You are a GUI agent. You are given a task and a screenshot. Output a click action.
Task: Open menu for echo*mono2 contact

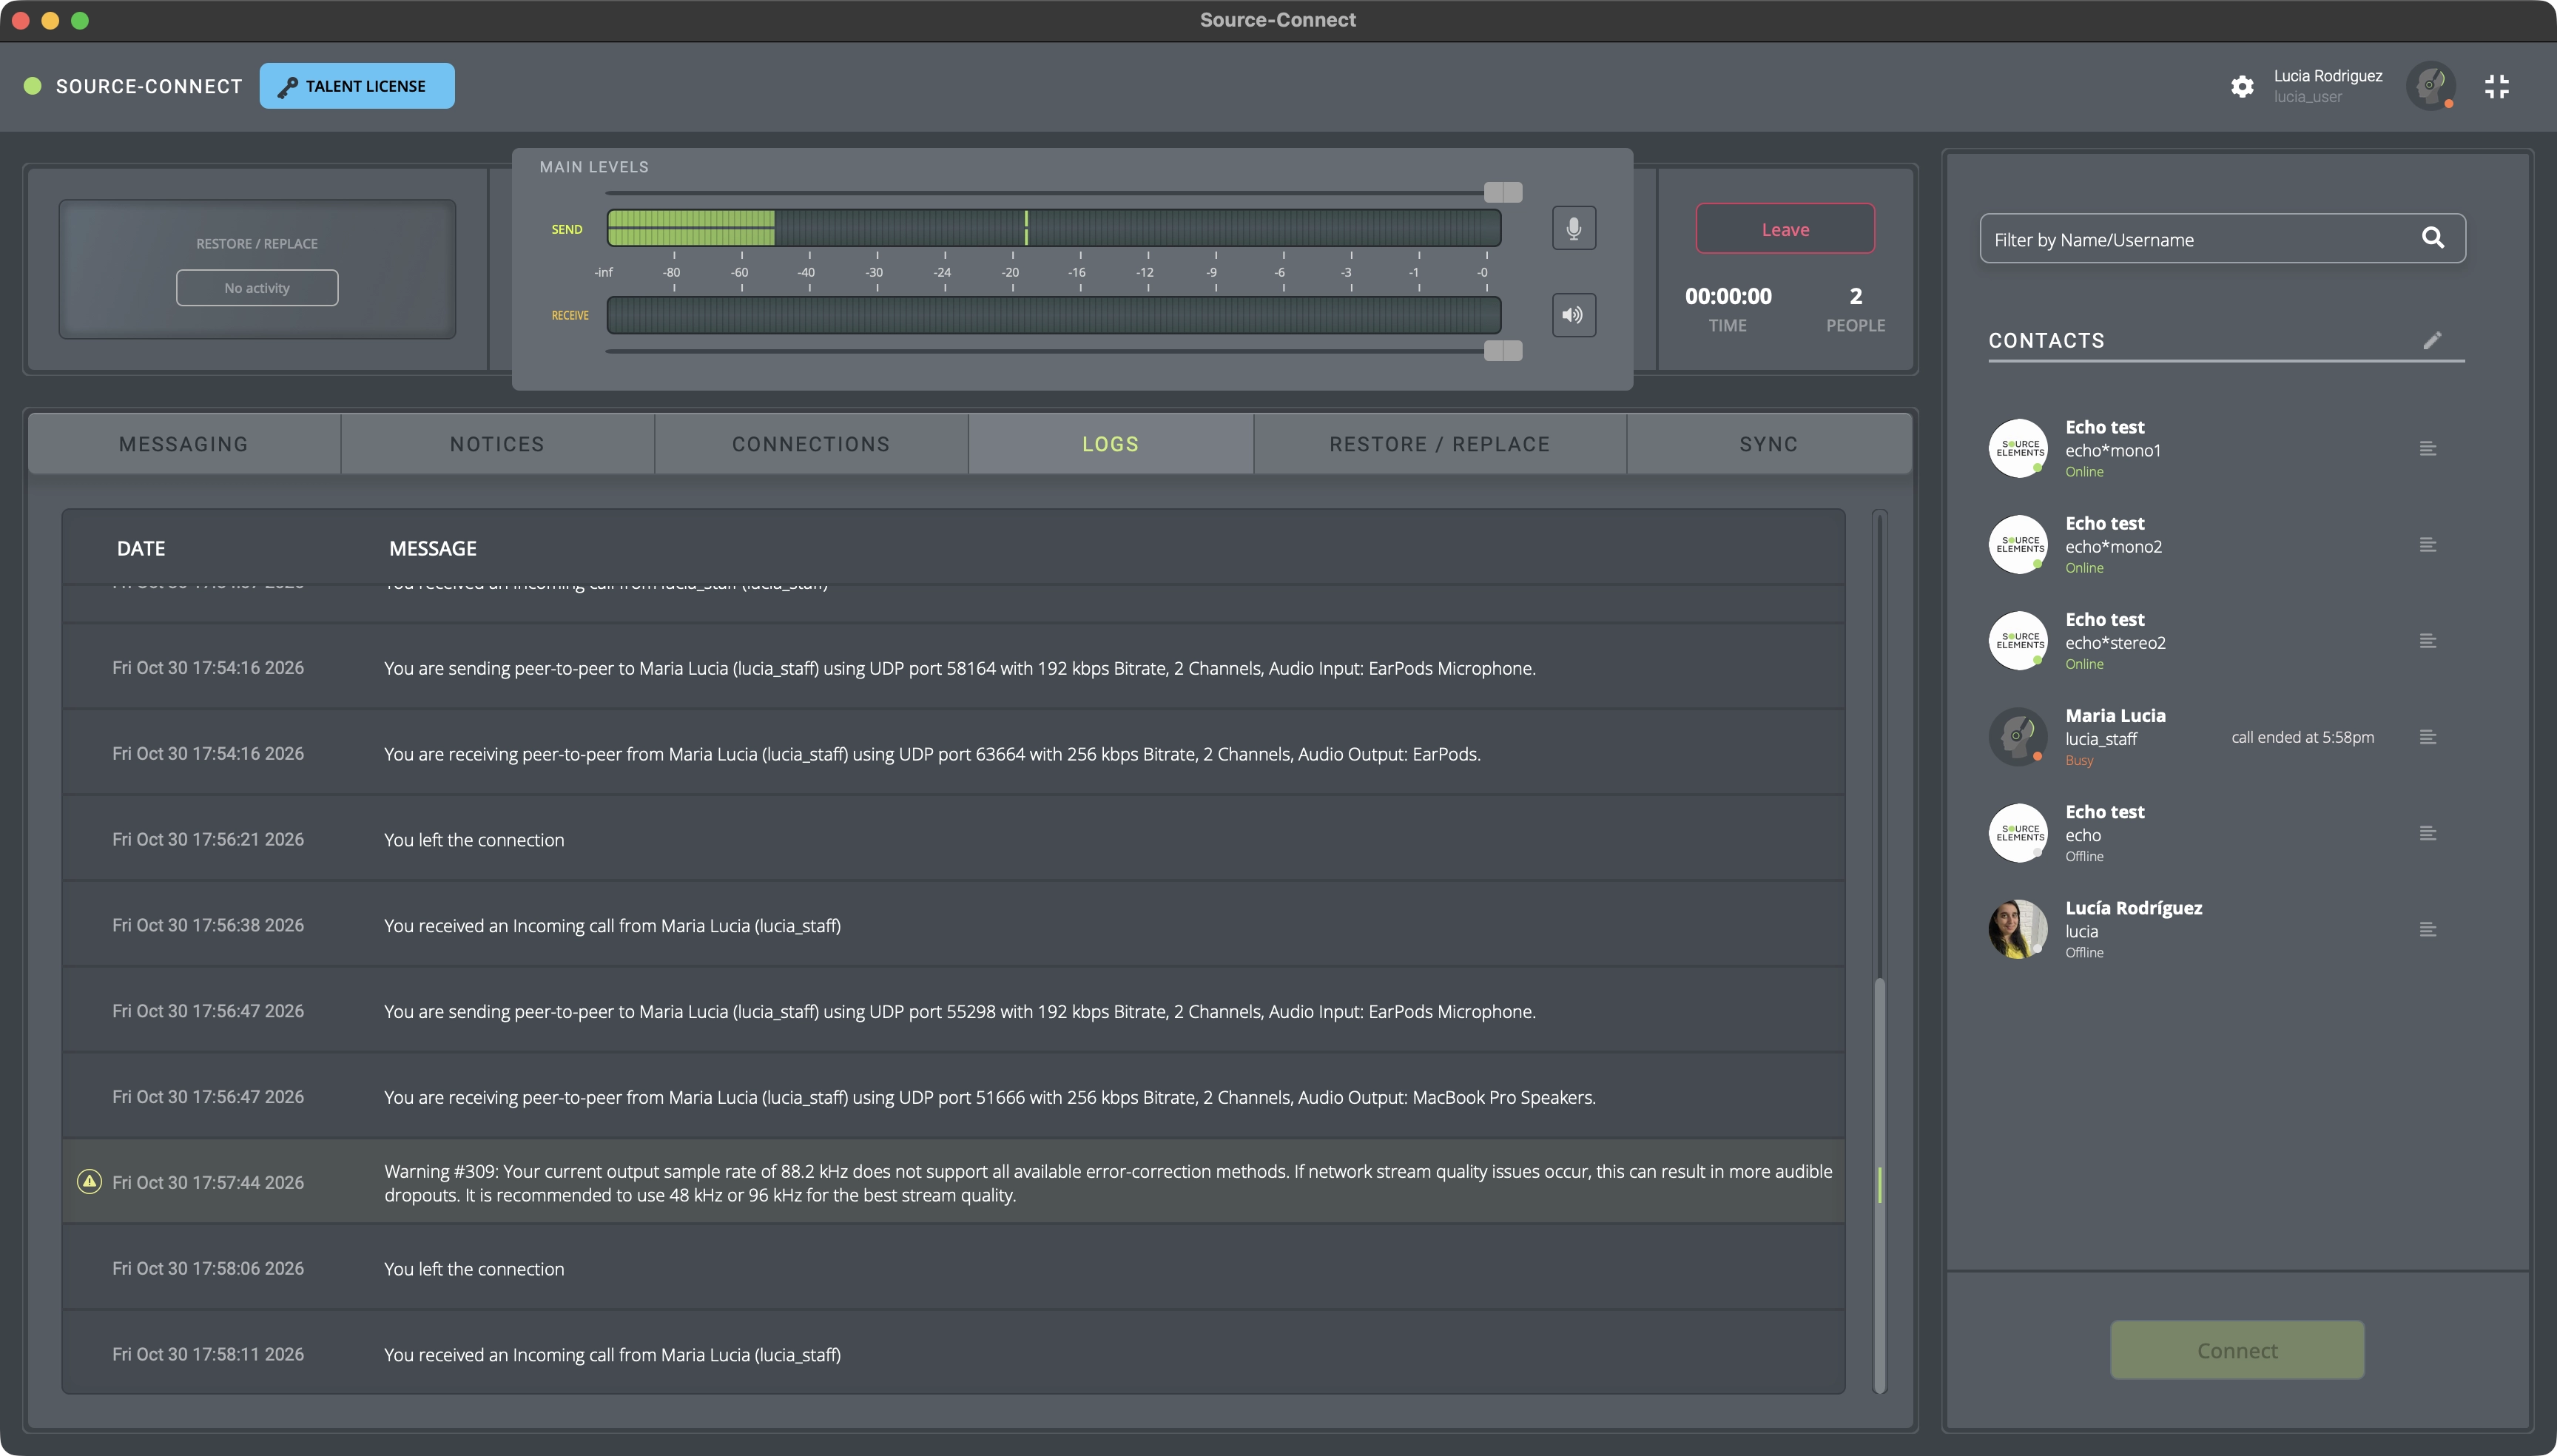point(2427,544)
